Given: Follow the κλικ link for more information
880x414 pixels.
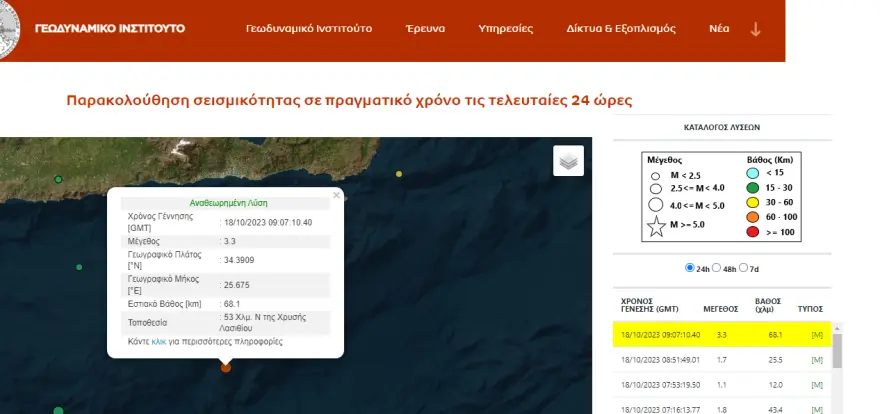Looking at the screenshot, I should [x=159, y=341].
